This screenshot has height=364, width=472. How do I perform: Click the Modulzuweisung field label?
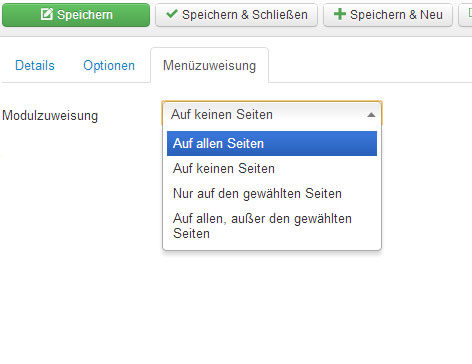50,116
